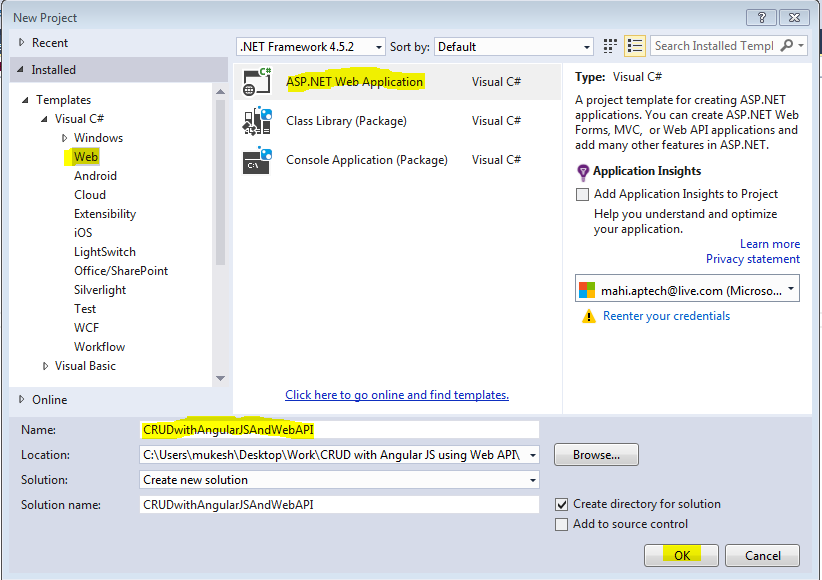
Task: Select the Extensibility template category
Action: 105,213
